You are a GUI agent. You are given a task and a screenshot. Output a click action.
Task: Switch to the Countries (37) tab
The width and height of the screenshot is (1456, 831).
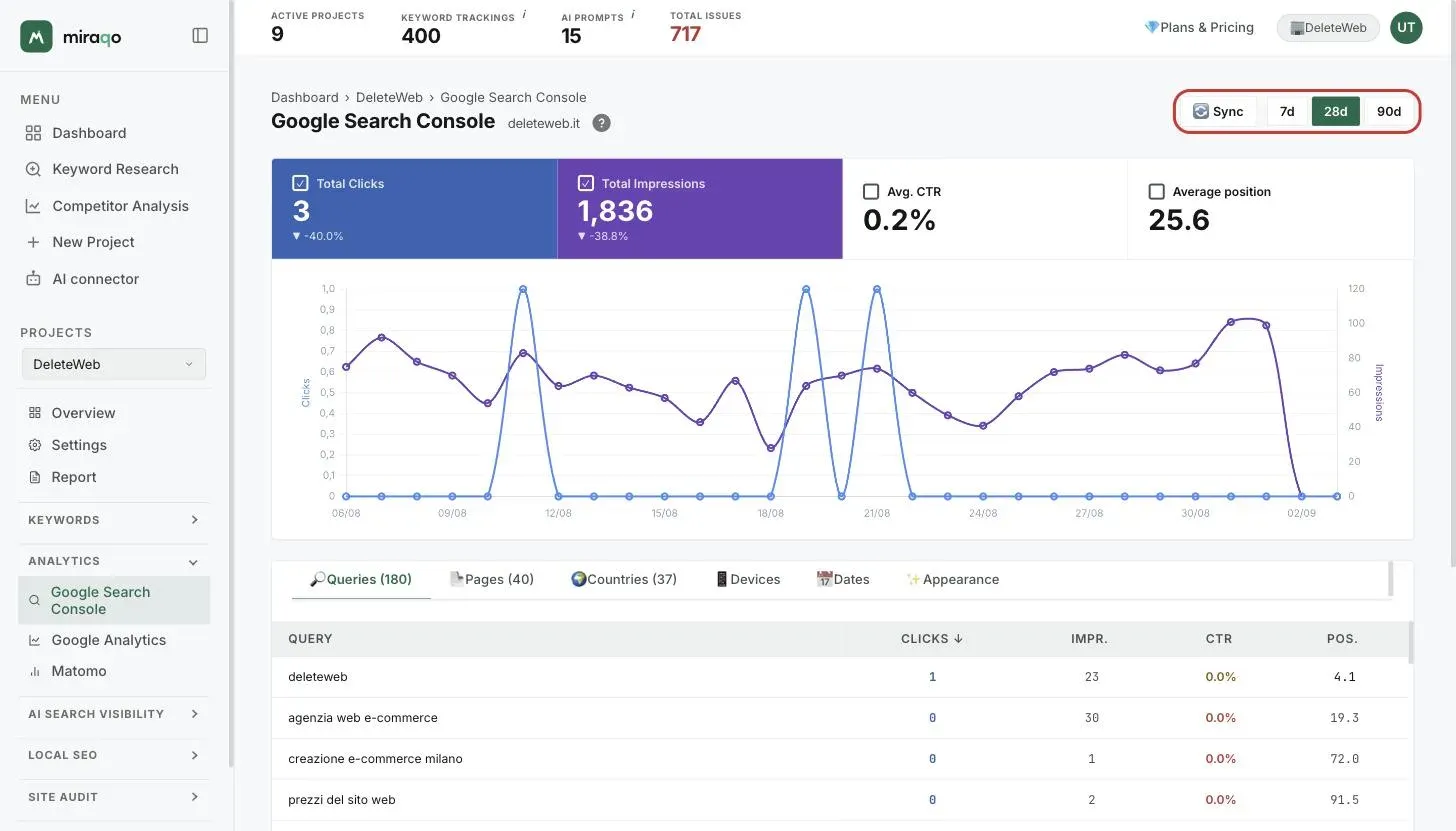pos(623,579)
